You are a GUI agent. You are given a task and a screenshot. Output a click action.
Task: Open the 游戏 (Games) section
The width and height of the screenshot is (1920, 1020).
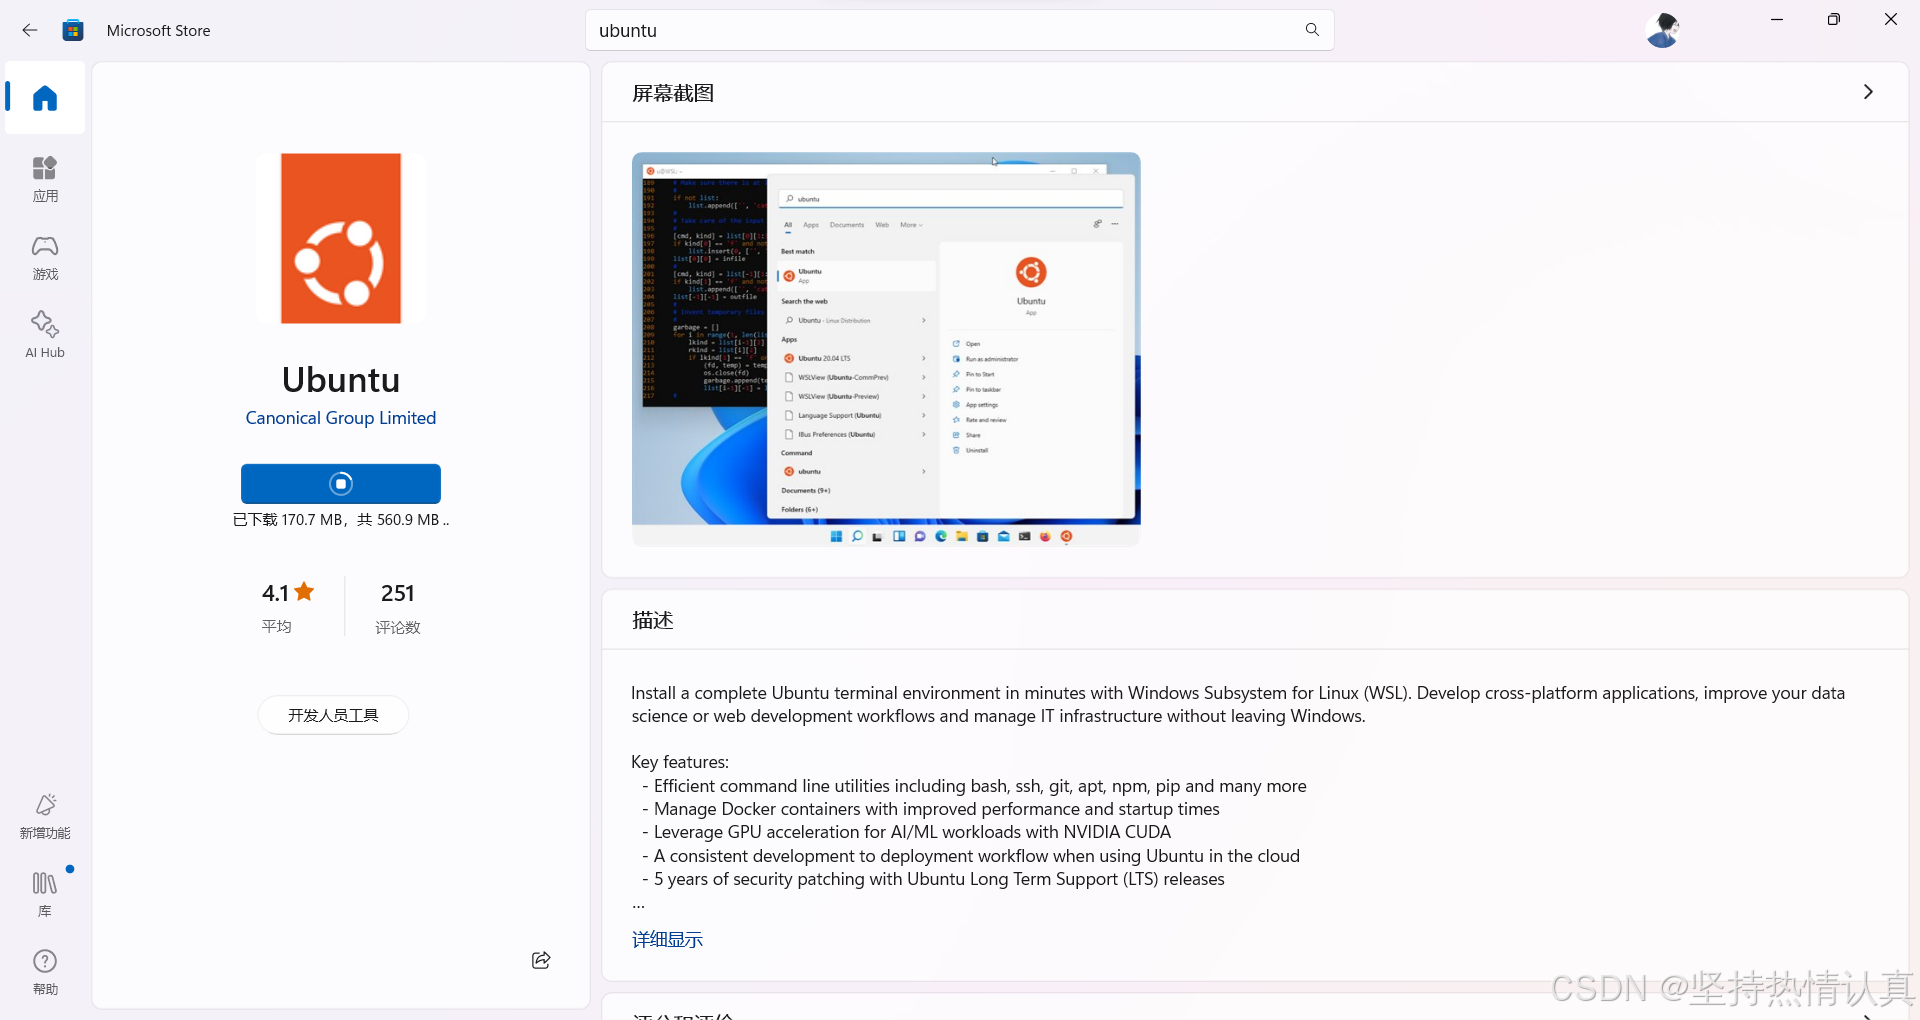[45, 257]
